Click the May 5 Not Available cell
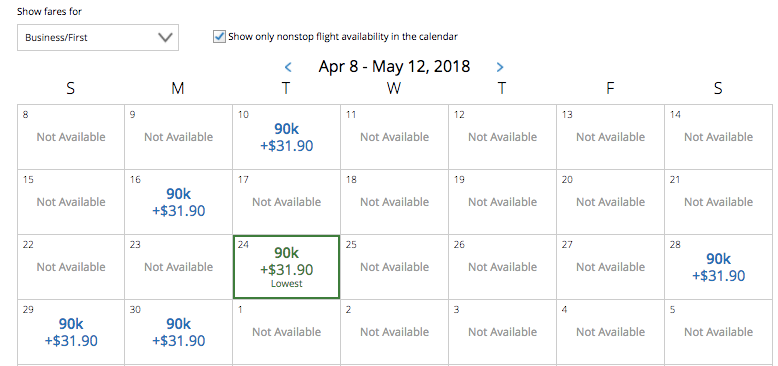This screenshot has height=366, width=778. pyautogui.click(x=718, y=332)
